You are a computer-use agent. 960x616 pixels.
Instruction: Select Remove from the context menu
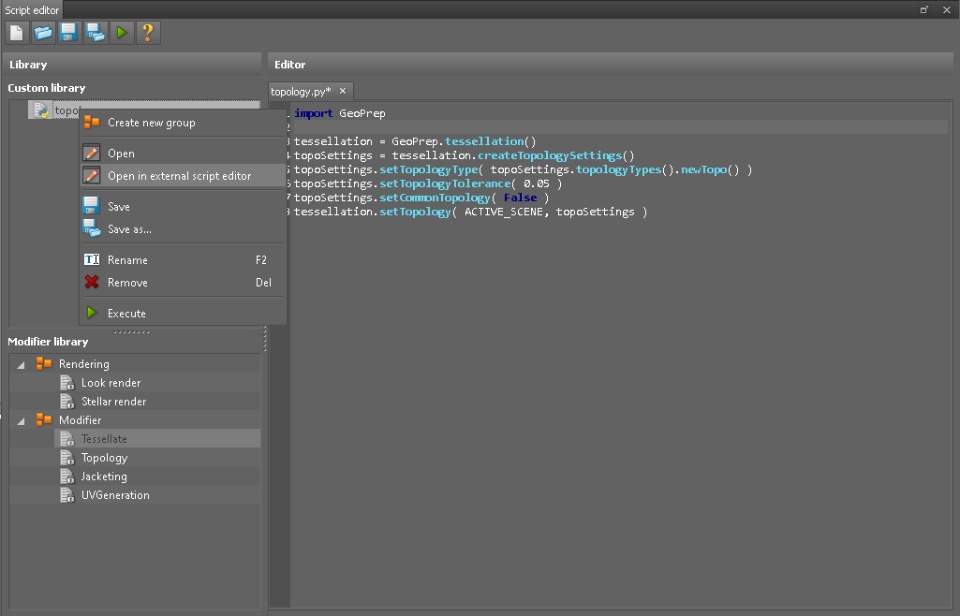[x=127, y=283]
